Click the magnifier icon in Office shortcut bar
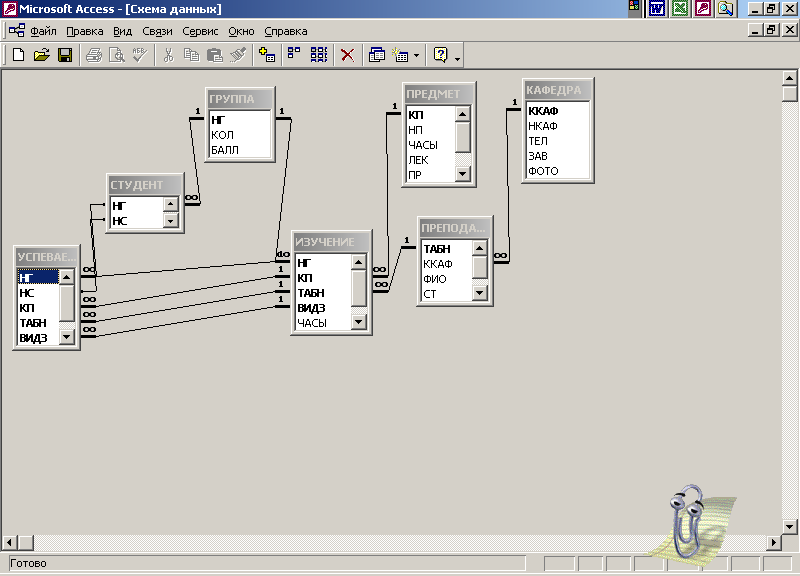The height and width of the screenshot is (576, 800). pyautogui.click(x=726, y=9)
